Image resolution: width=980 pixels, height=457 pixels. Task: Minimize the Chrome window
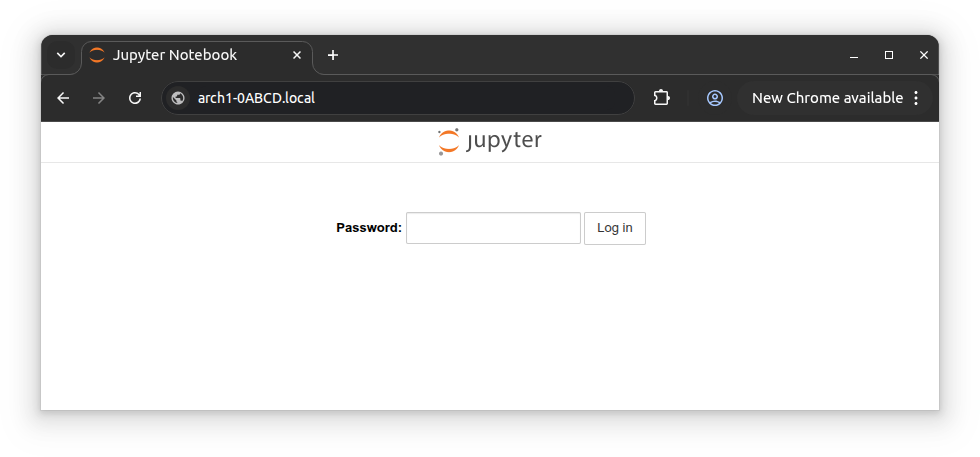pos(854,55)
